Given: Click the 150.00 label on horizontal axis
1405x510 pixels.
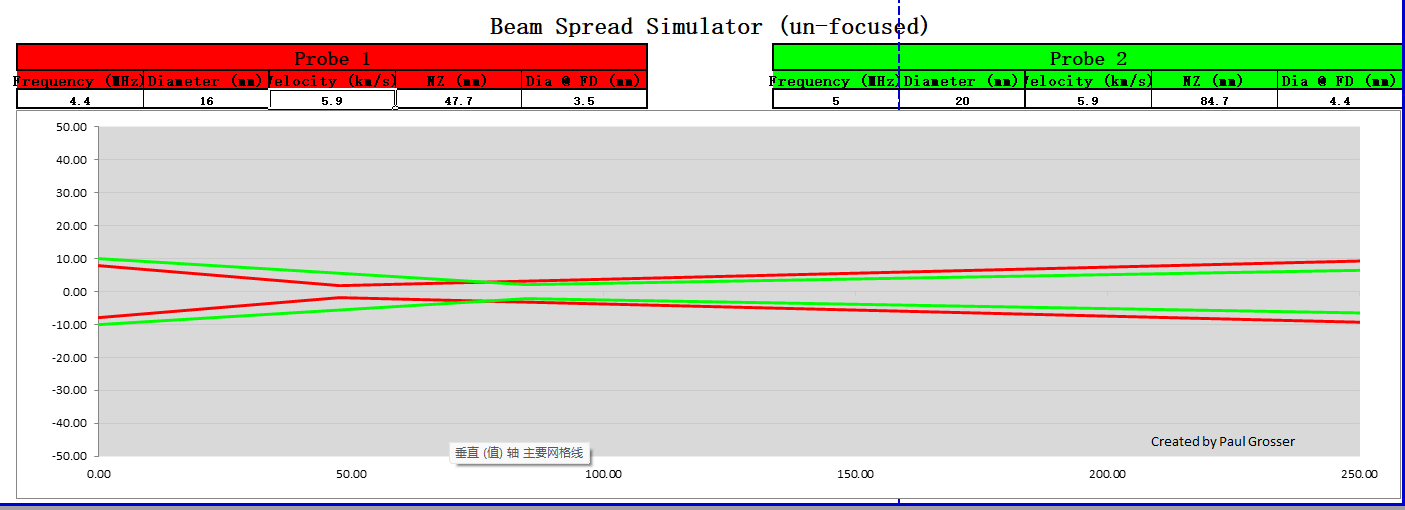Looking at the screenshot, I should point(855,474).
